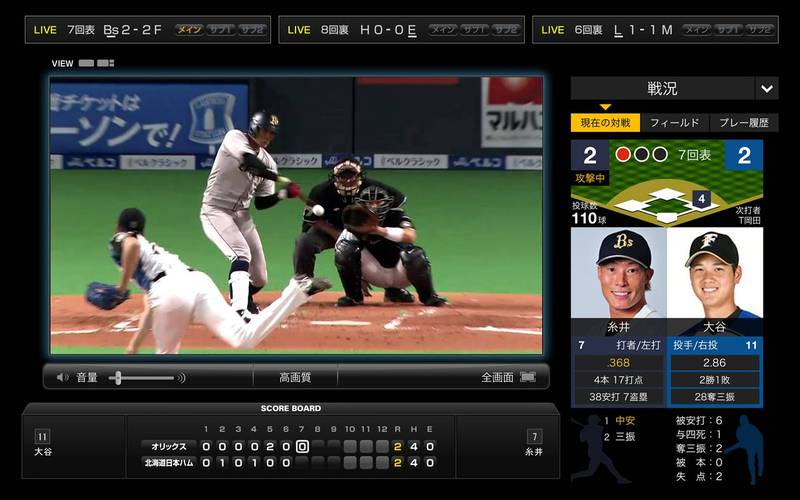Viewport: 800px width, 500px height.
Task: Switch to the フィールド tab
Action: click(674, 123)
